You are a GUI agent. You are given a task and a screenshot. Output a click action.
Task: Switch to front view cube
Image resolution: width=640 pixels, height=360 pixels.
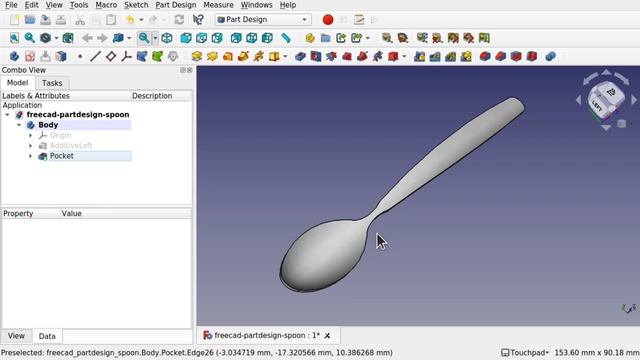(x=186, y=38)
